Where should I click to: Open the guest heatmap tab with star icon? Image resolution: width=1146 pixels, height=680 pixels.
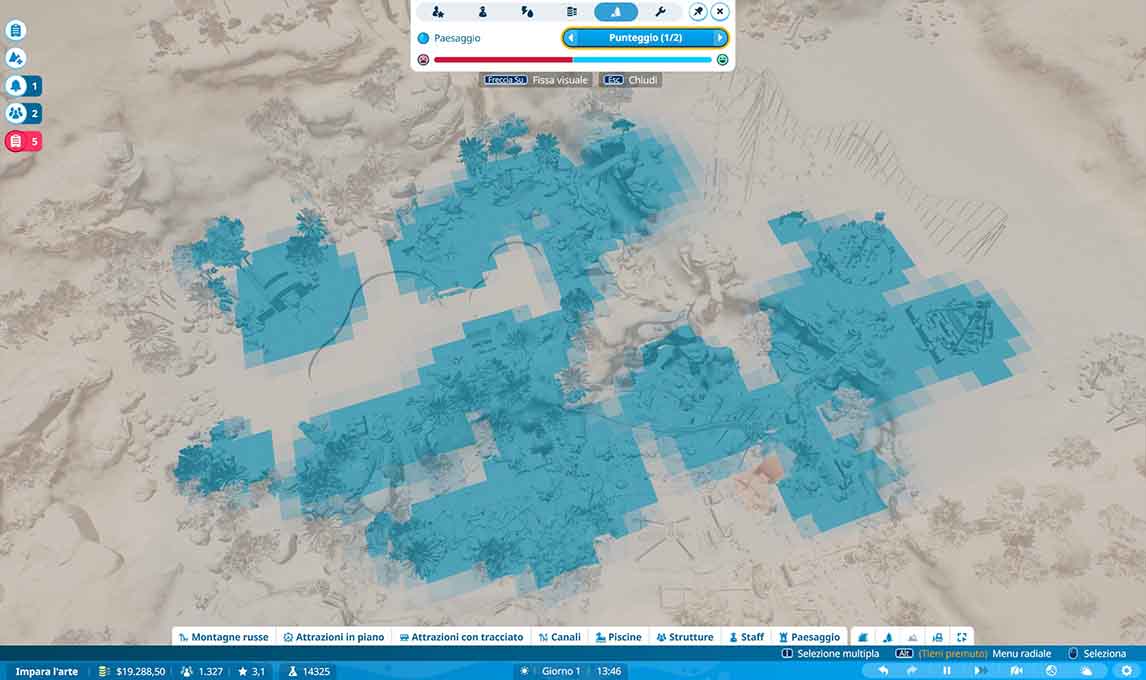[x=438, y=12]
